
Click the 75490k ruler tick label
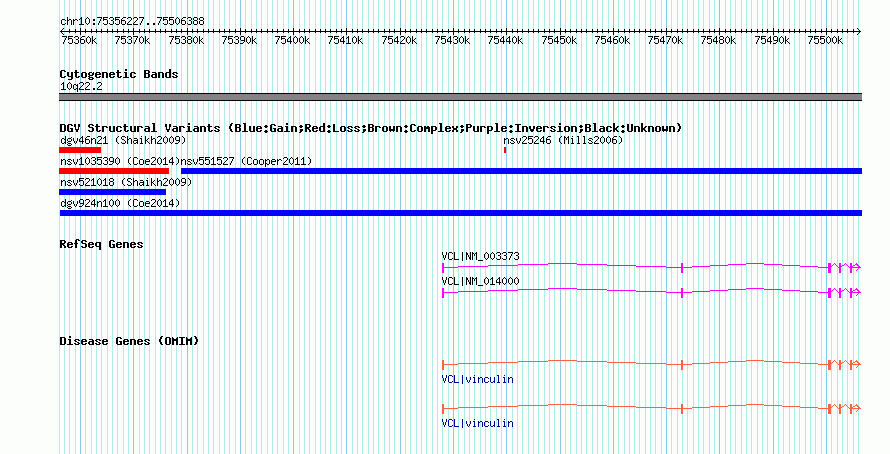772,40
